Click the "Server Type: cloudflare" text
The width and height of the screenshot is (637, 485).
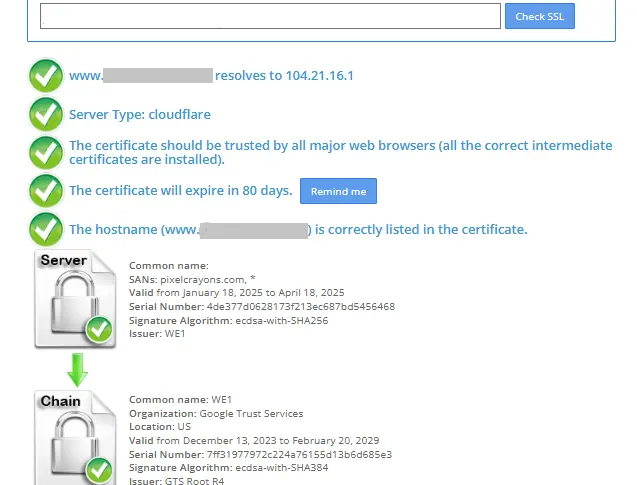pyautogui.click(x=140, y=115)
